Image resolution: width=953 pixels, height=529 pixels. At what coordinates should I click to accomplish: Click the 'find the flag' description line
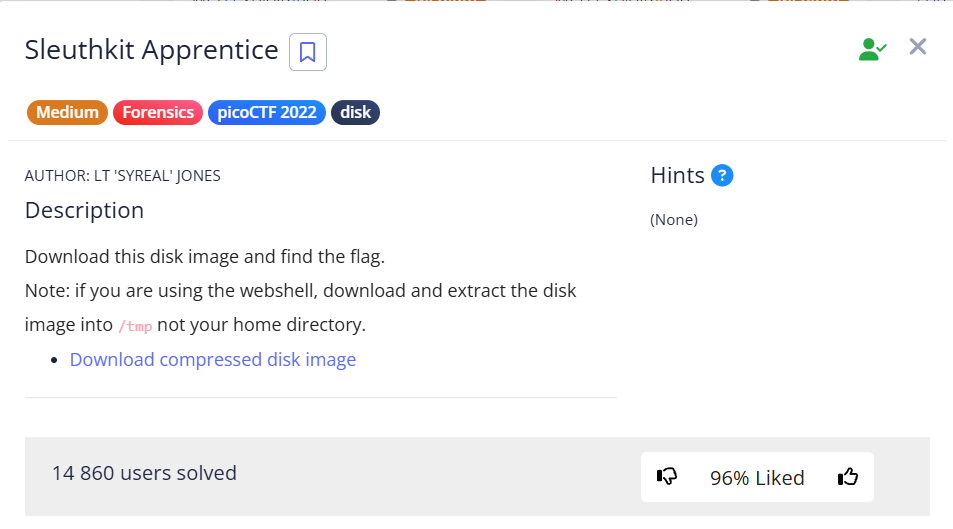(x=205, y=257)
